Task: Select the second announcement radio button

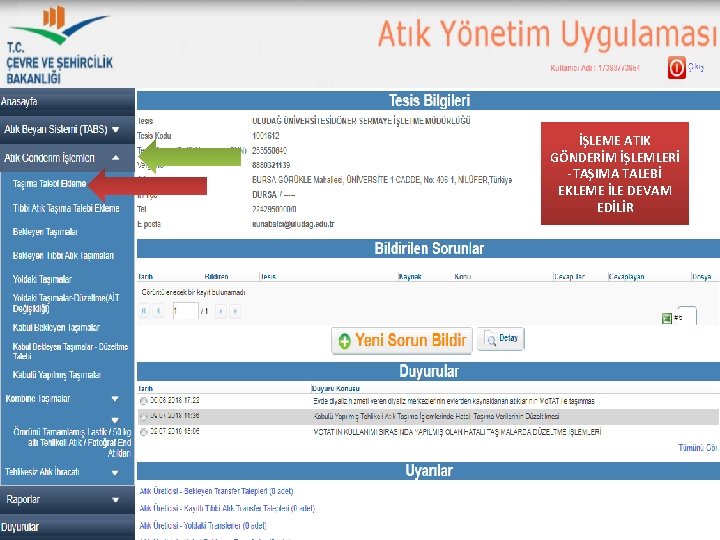Action: tap(144, 416)
